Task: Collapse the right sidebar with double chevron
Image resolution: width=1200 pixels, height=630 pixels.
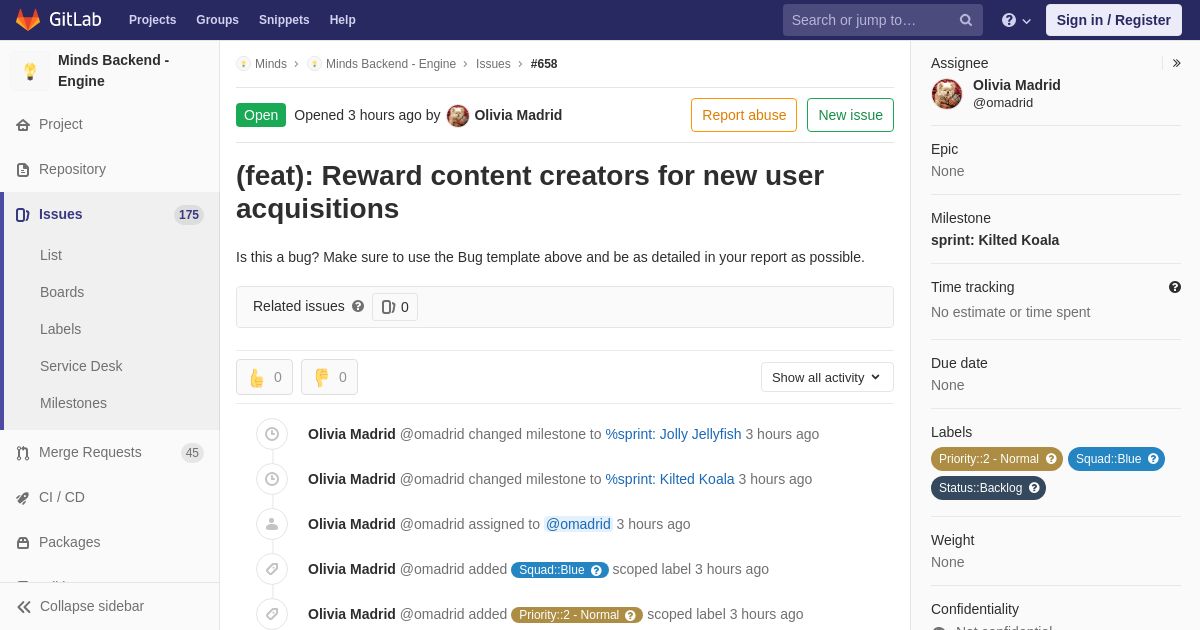Action: tap(1176, 63)
